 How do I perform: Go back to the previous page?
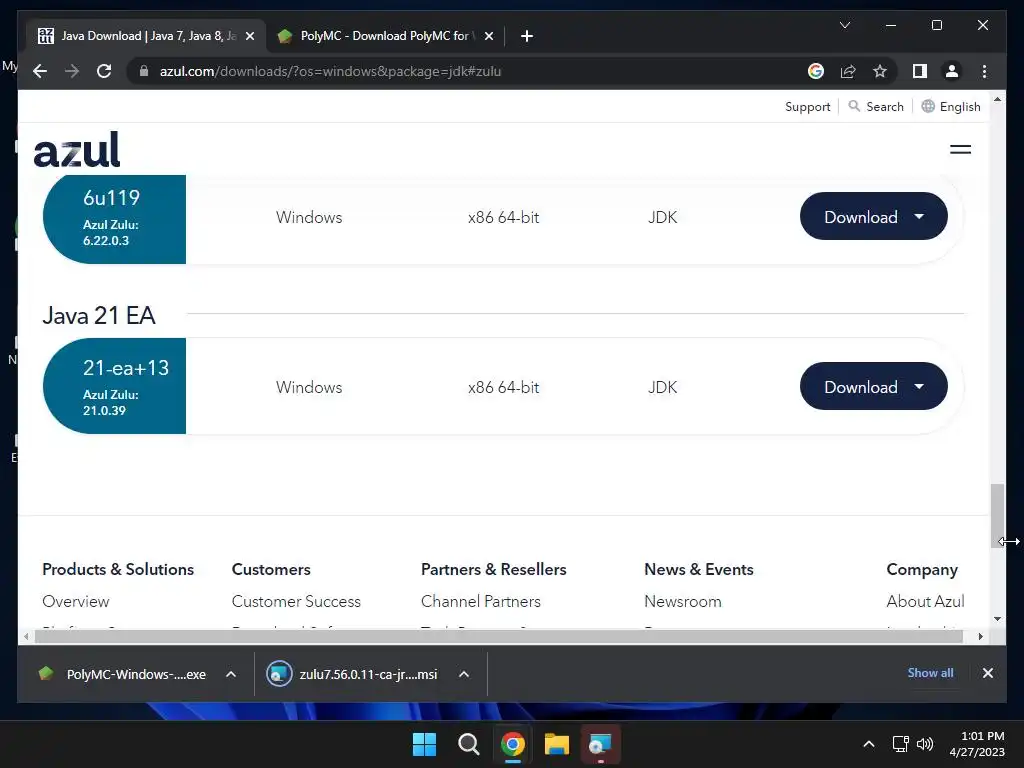click(x=40, y=71)
